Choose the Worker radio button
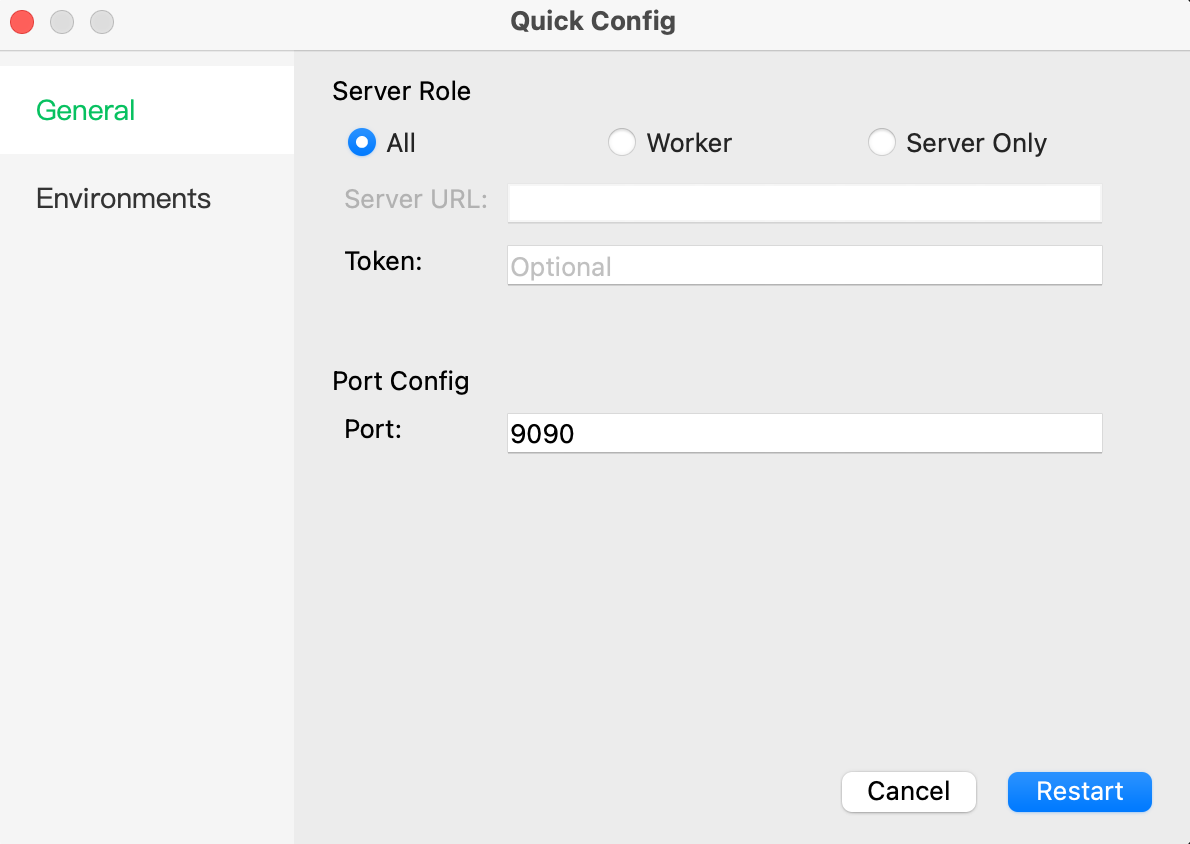 [621, 142]
